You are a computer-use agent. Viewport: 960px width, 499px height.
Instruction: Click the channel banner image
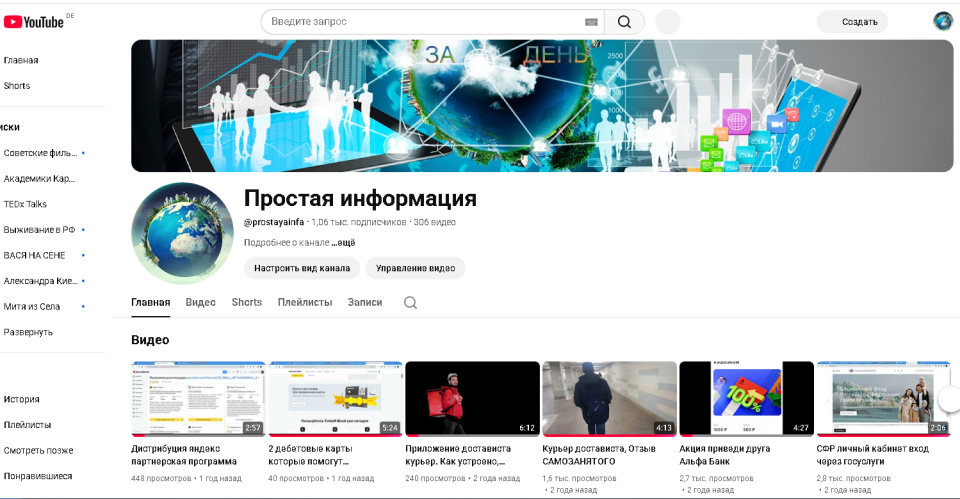(542, 106)
